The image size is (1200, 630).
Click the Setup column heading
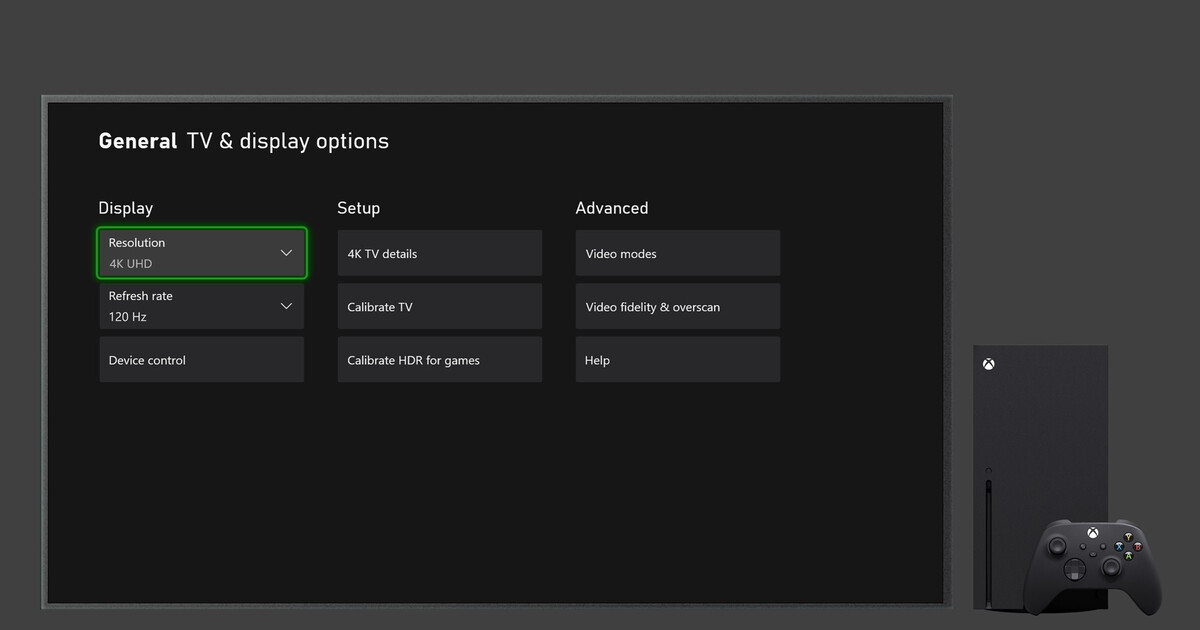(x=359, y=208)
